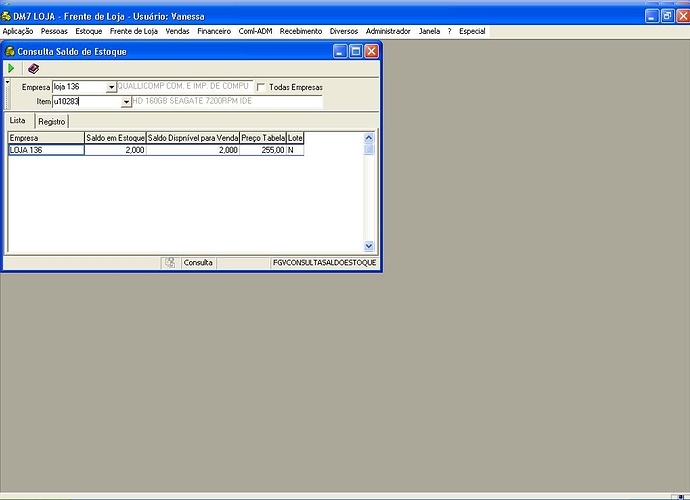The width and height of the screenshot is (690, 500).
Task: Open the Diversos menu
Action: click(344, 31)
